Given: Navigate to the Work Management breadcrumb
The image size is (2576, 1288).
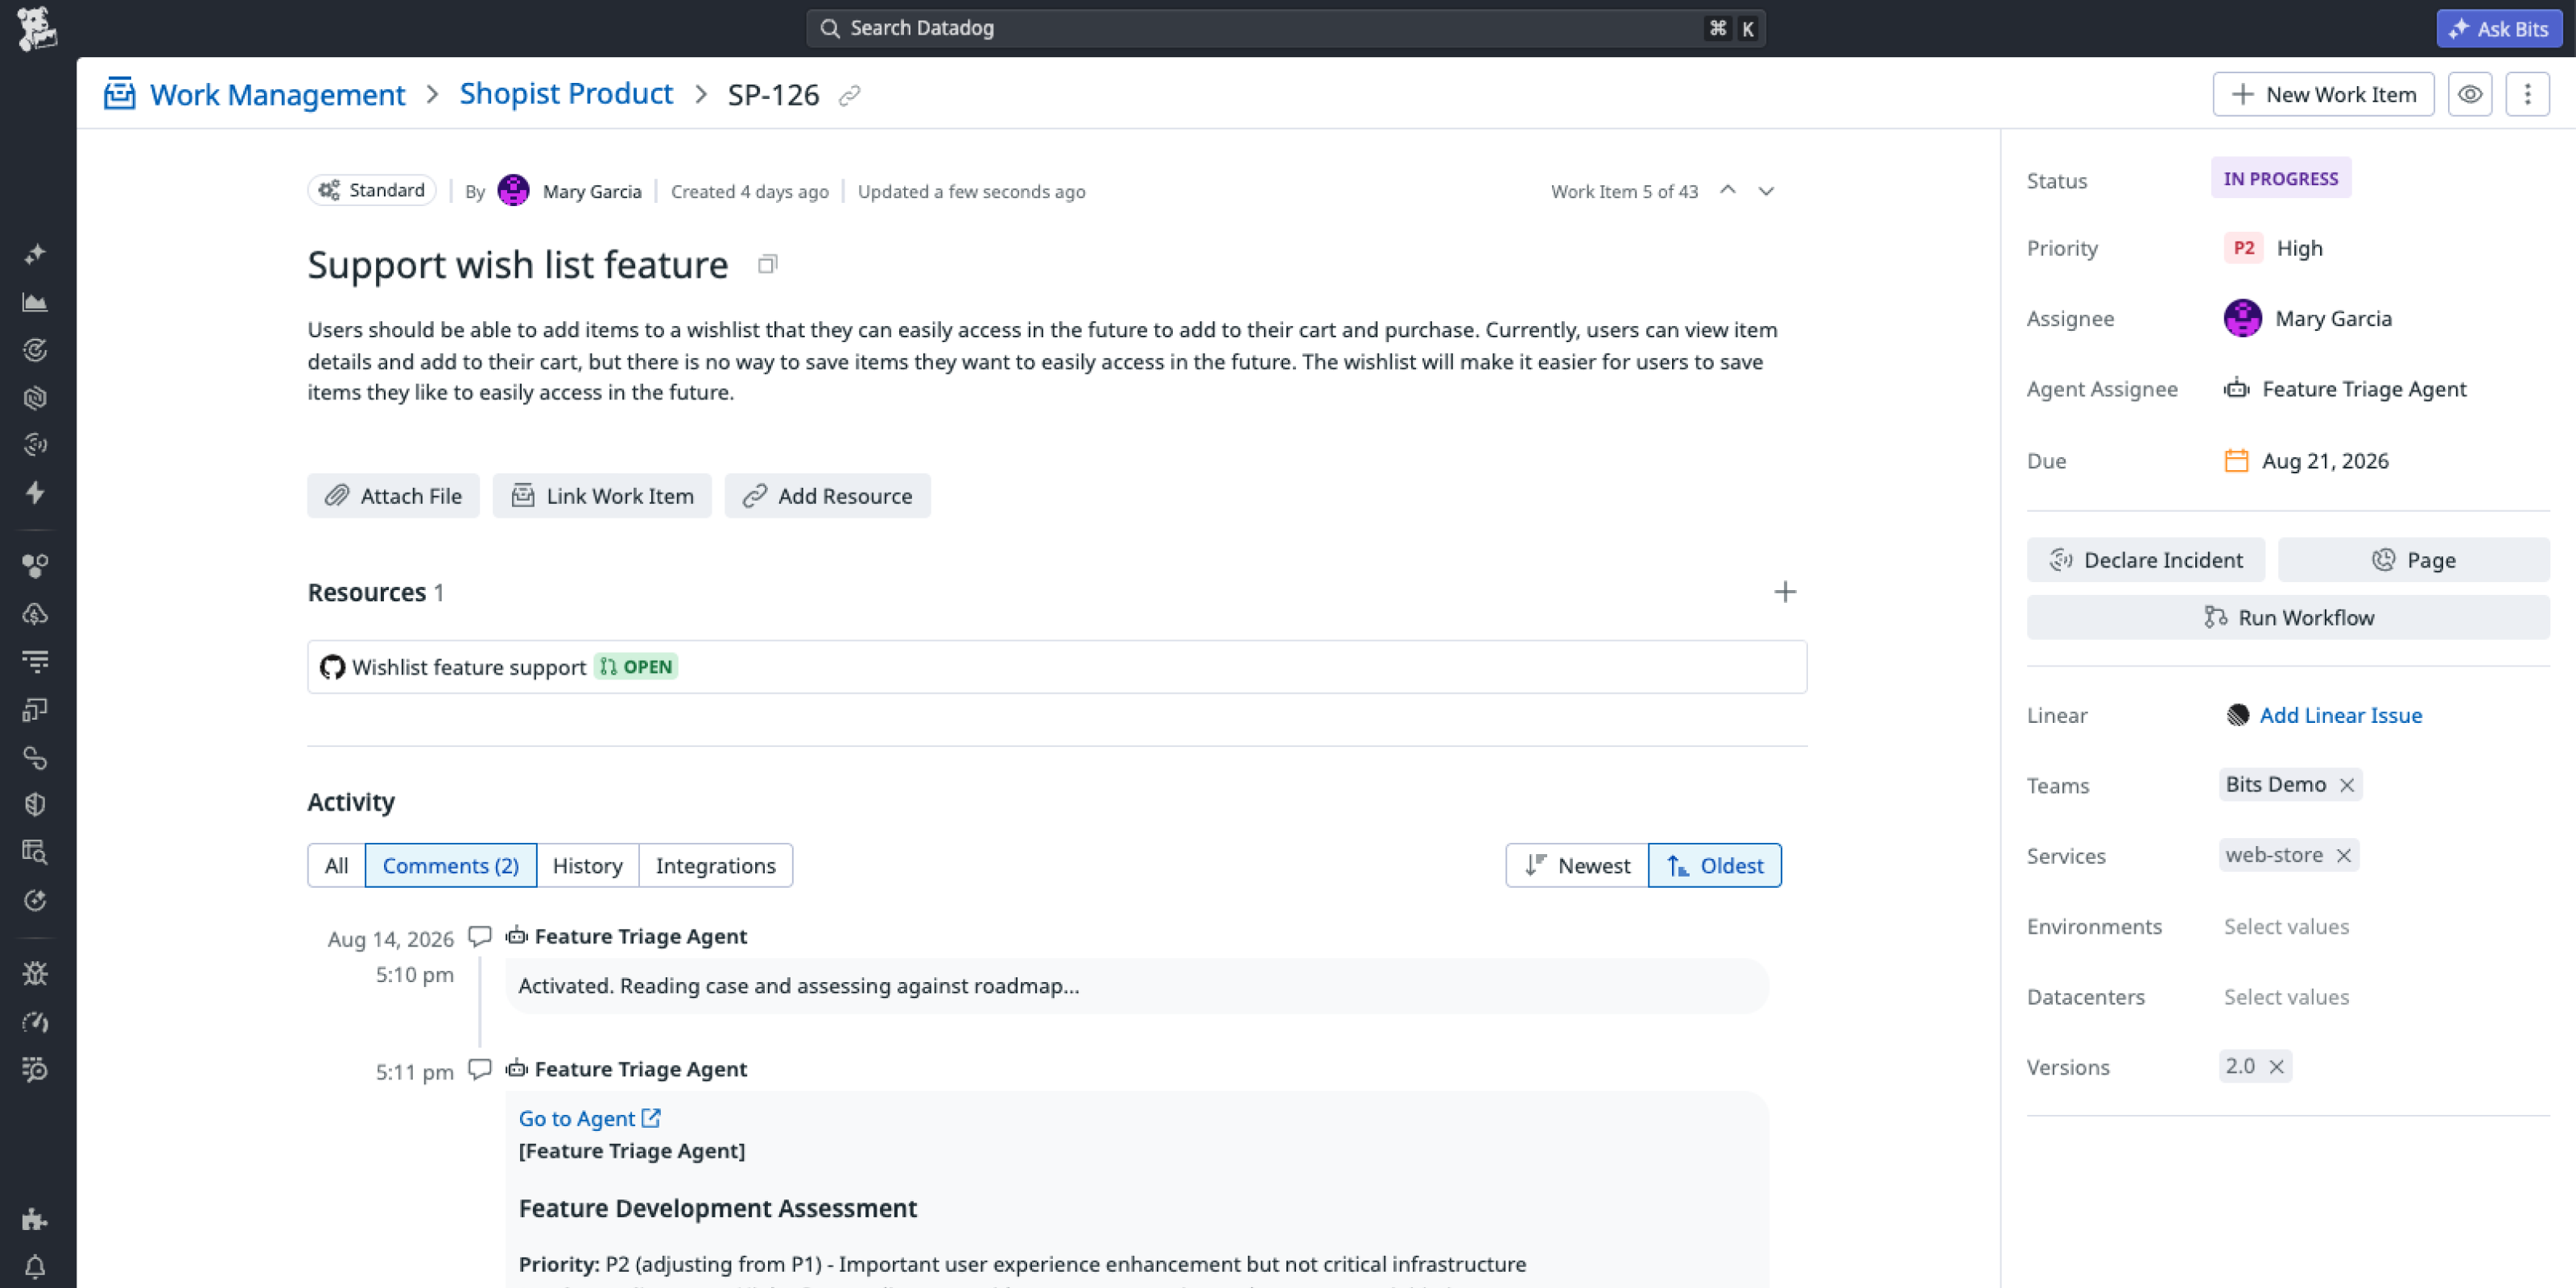Looking at the screenshot, I should pos(277,94).
